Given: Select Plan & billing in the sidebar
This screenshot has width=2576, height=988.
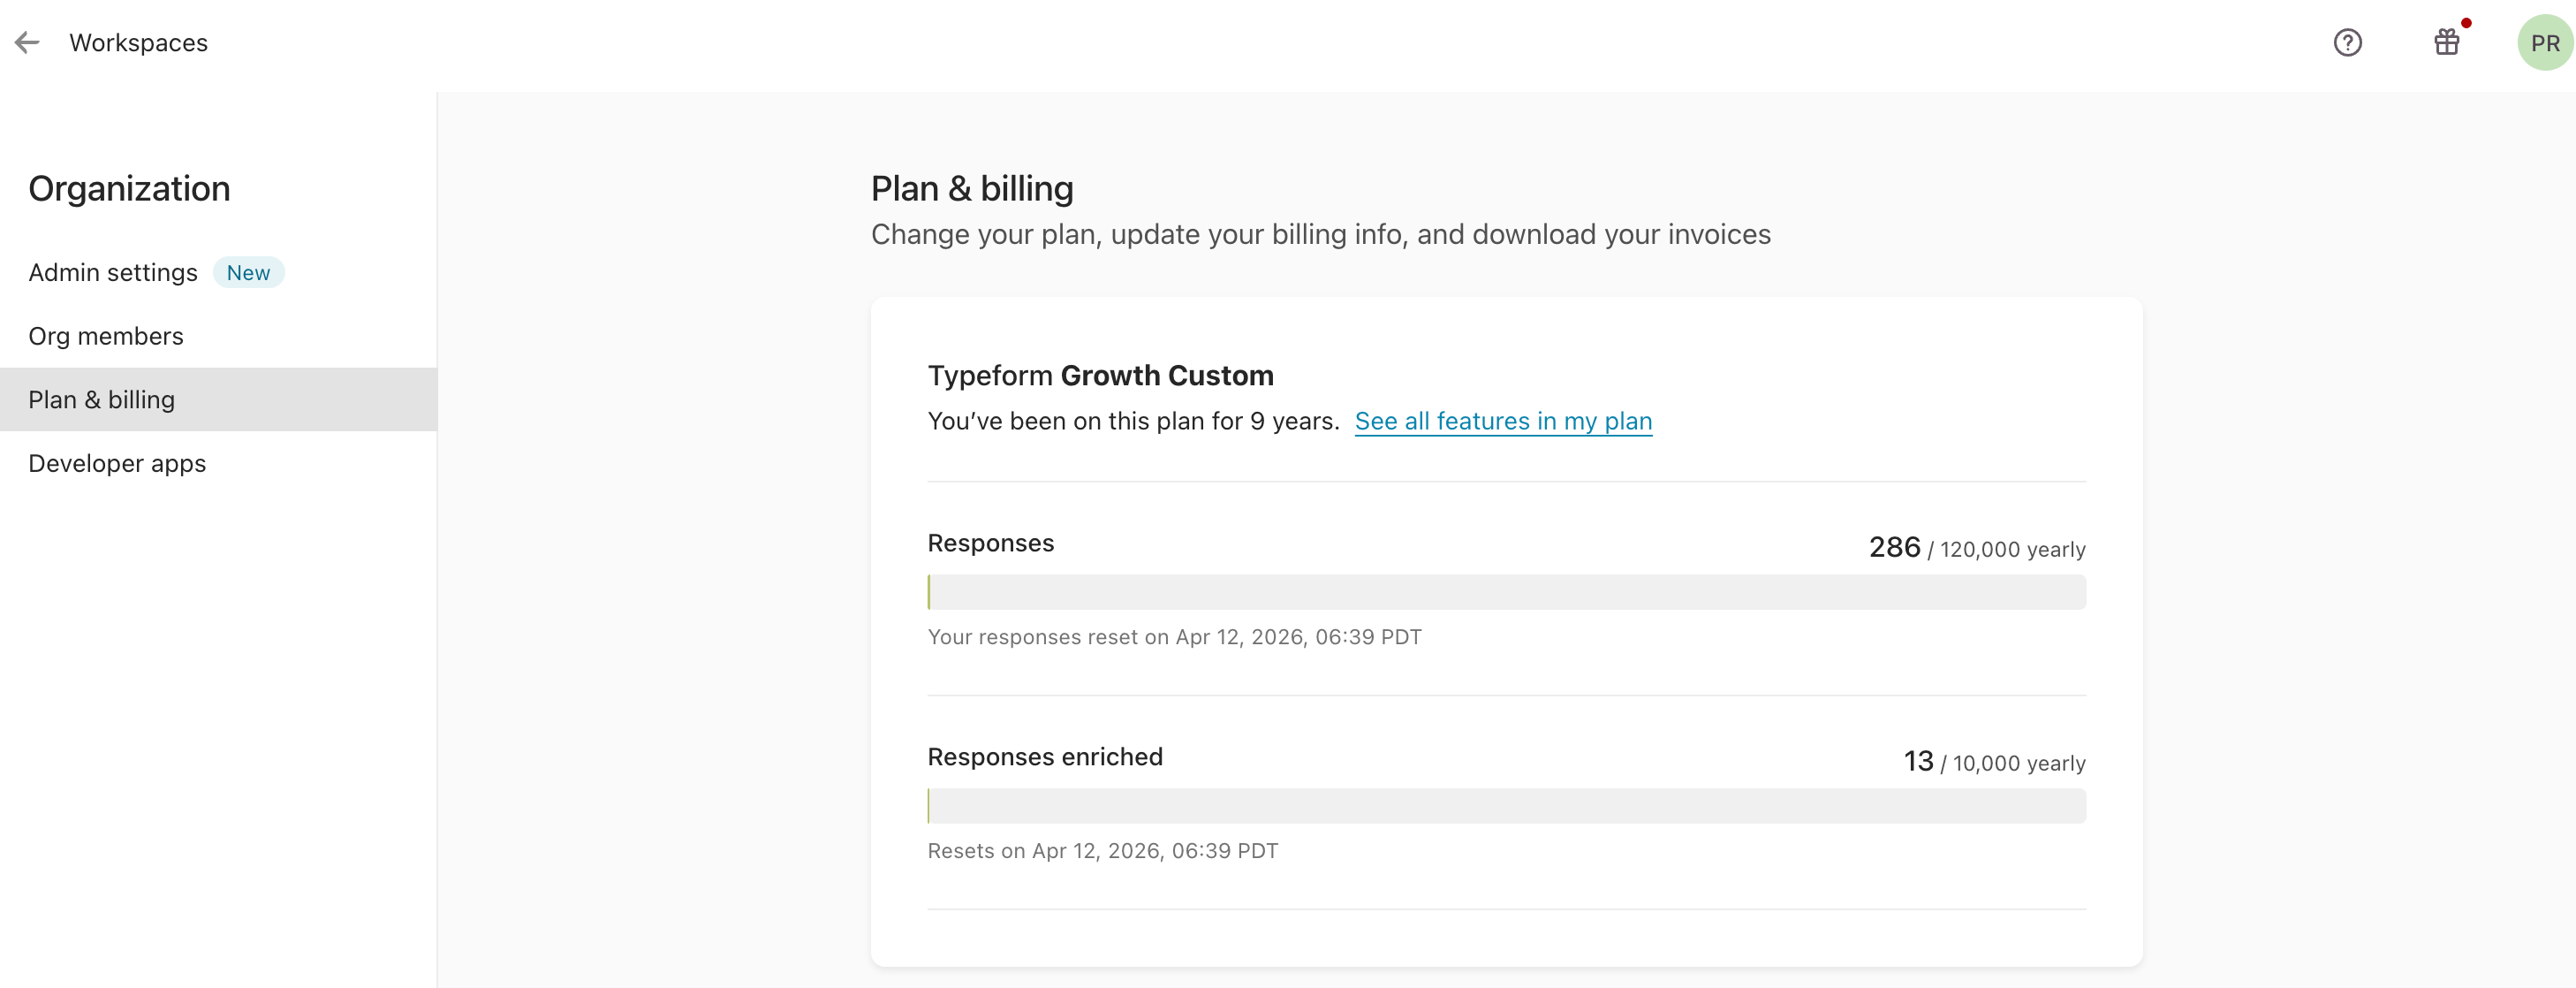Looking at the screenshot, I should pos(218,400).
